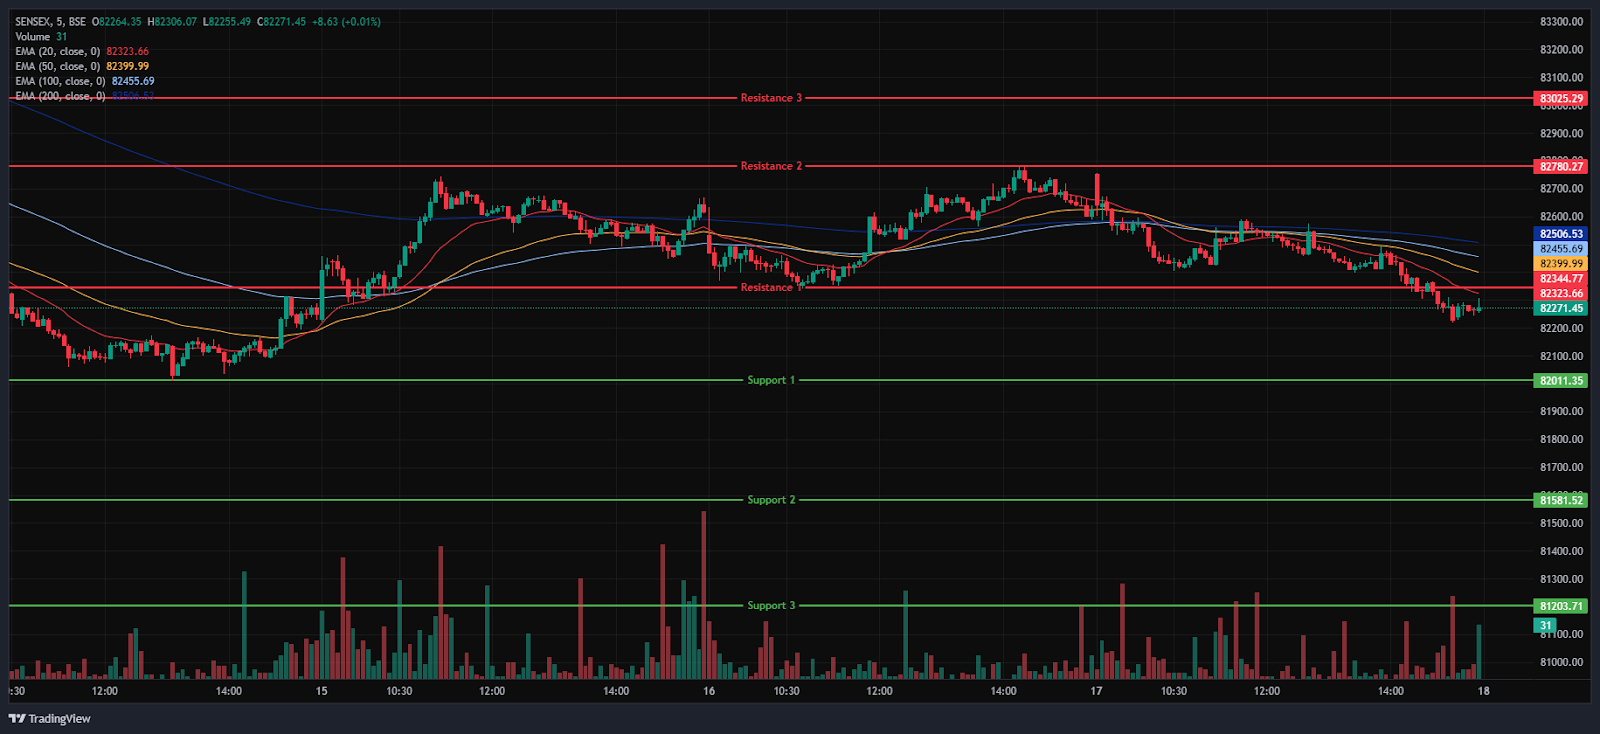
Task: Click the 83300.00 price scale label
Action: [x=1561, y=22]
